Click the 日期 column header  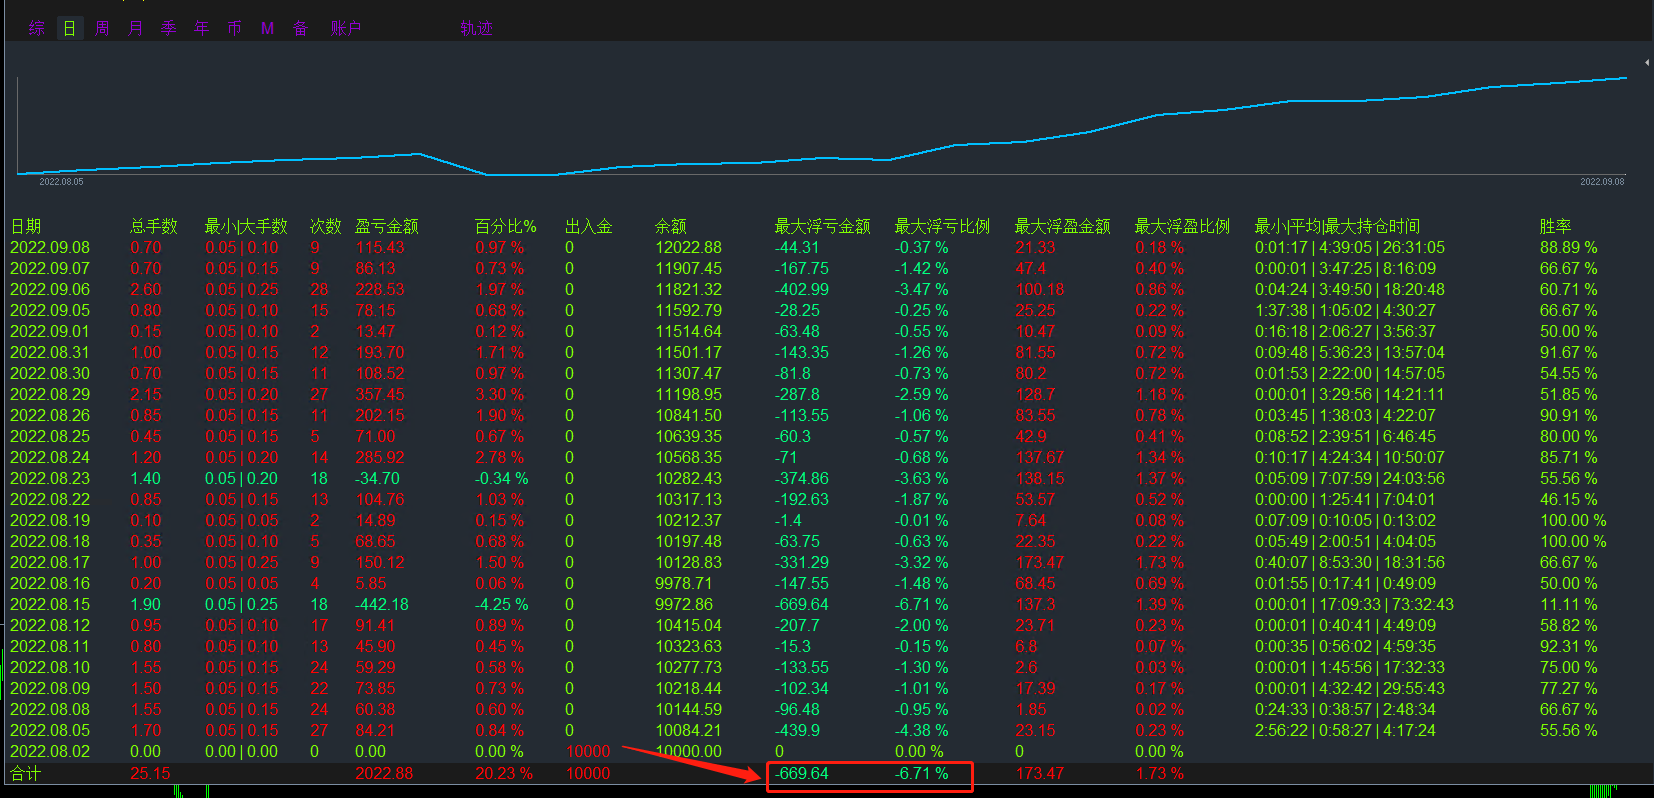coord(26,226)
